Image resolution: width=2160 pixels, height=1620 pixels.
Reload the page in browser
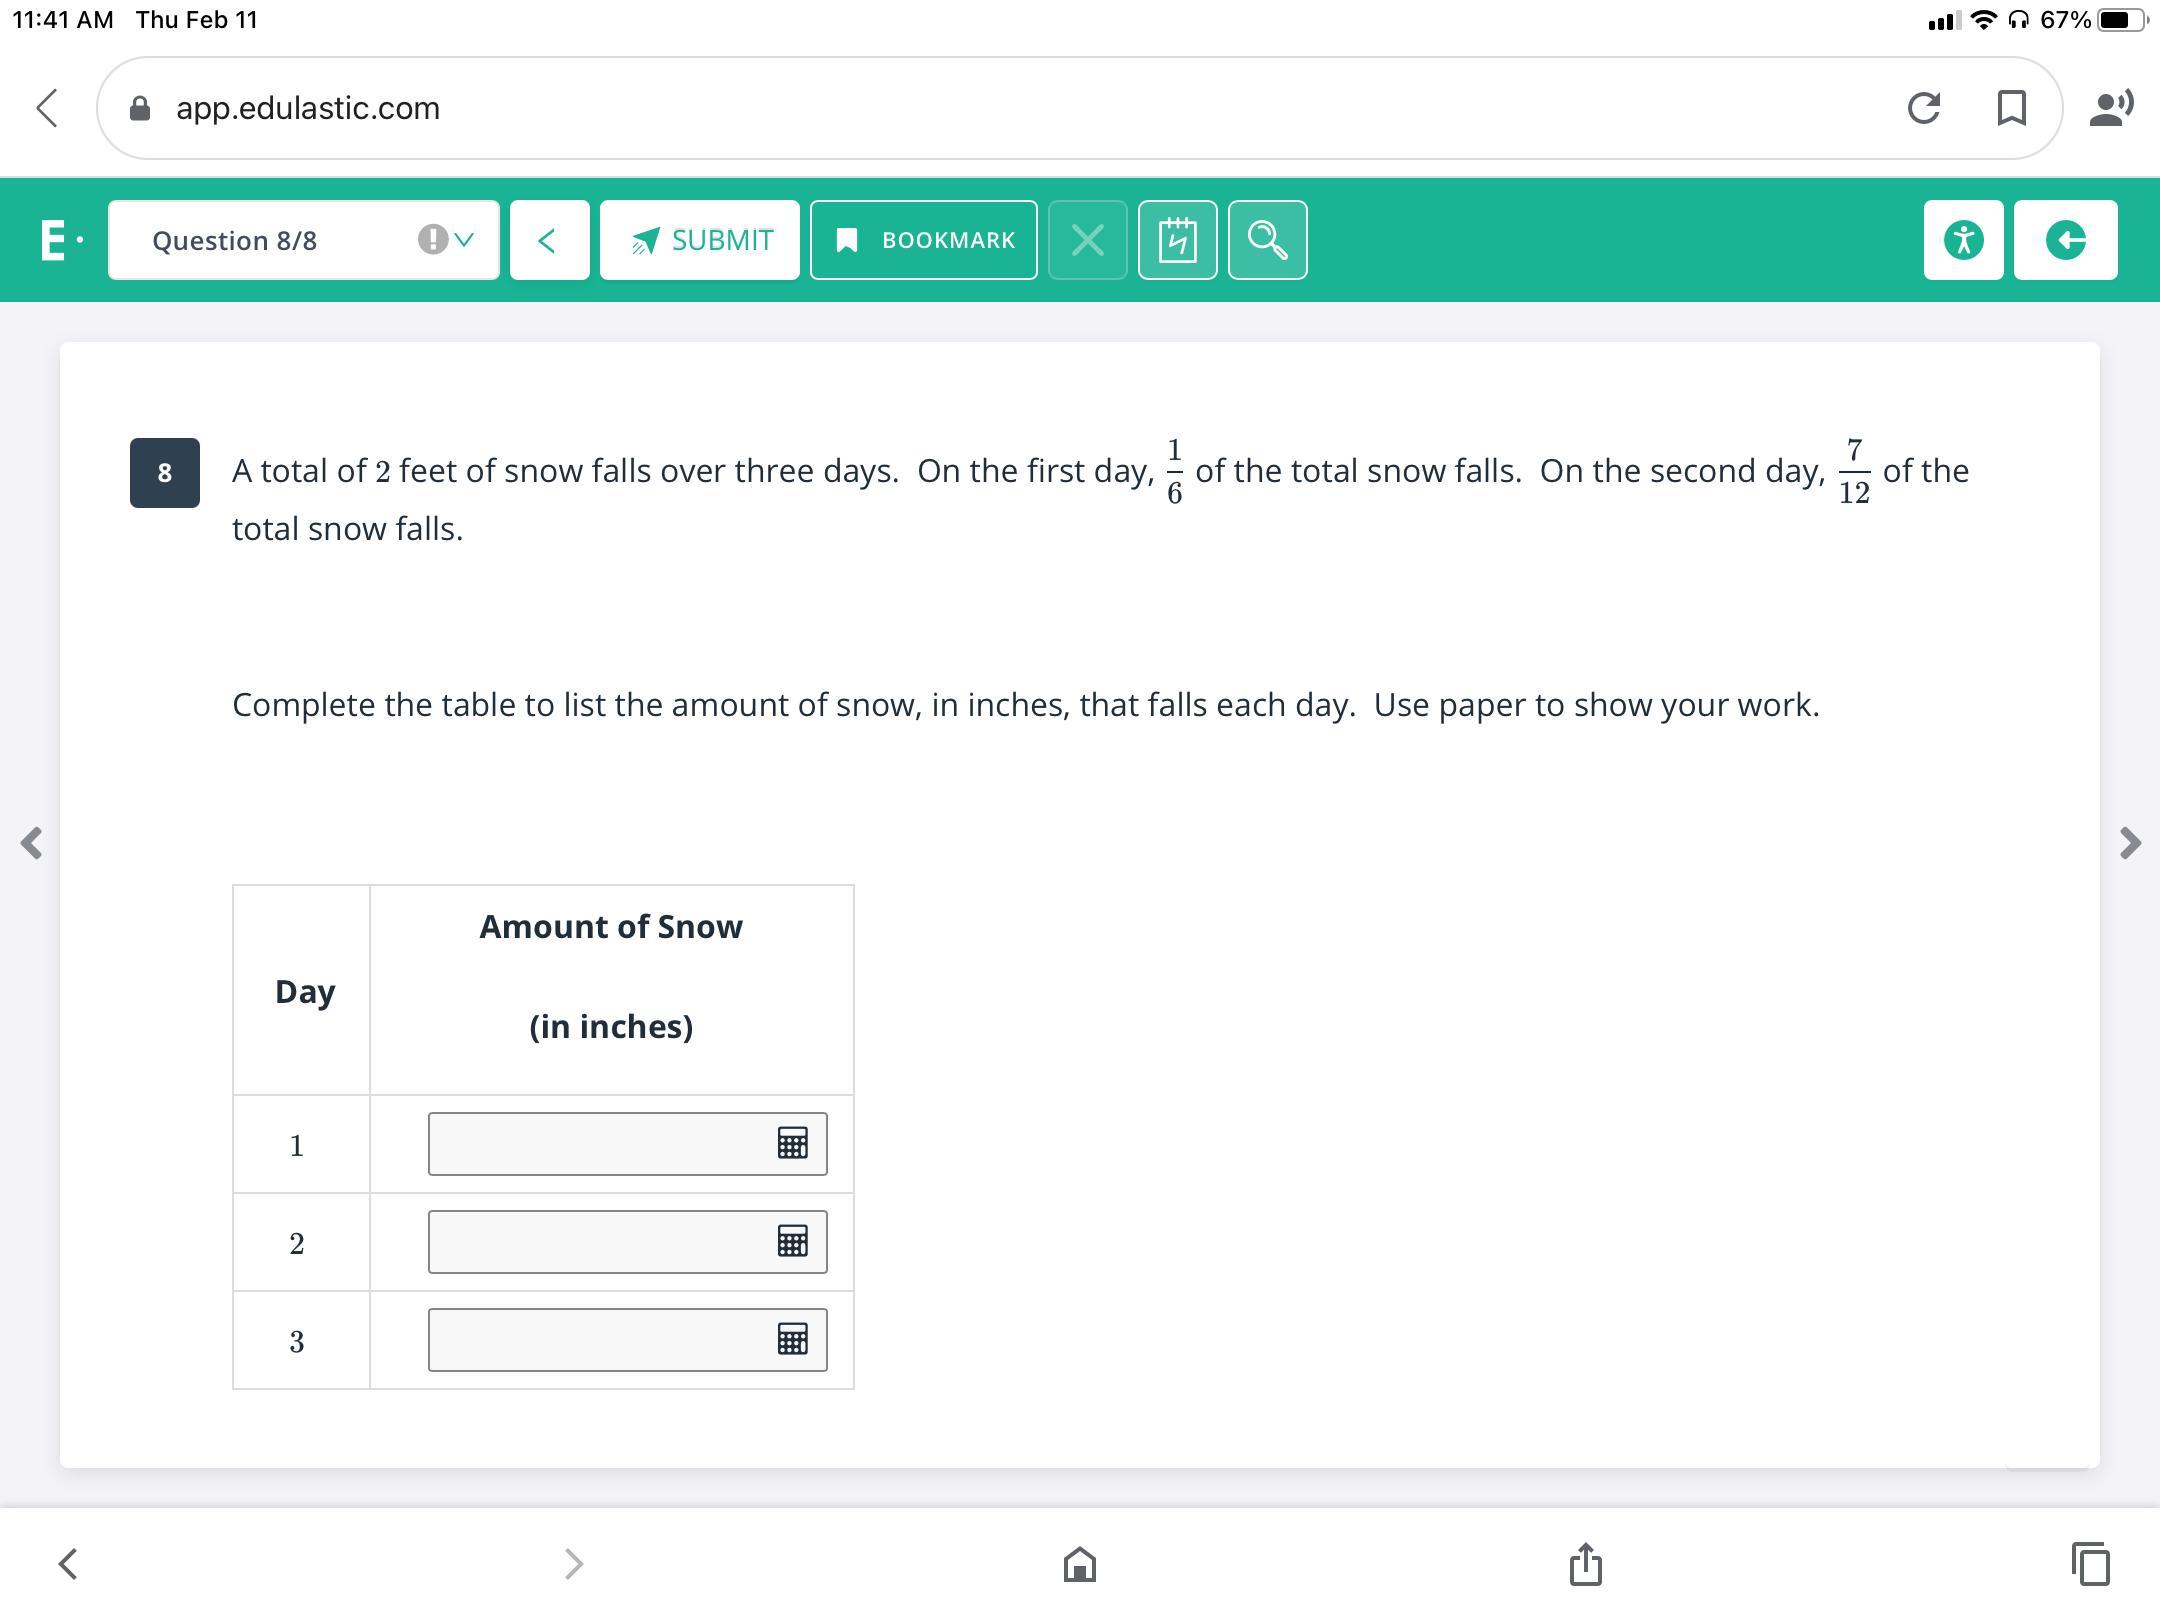[x=1923, y=108]
